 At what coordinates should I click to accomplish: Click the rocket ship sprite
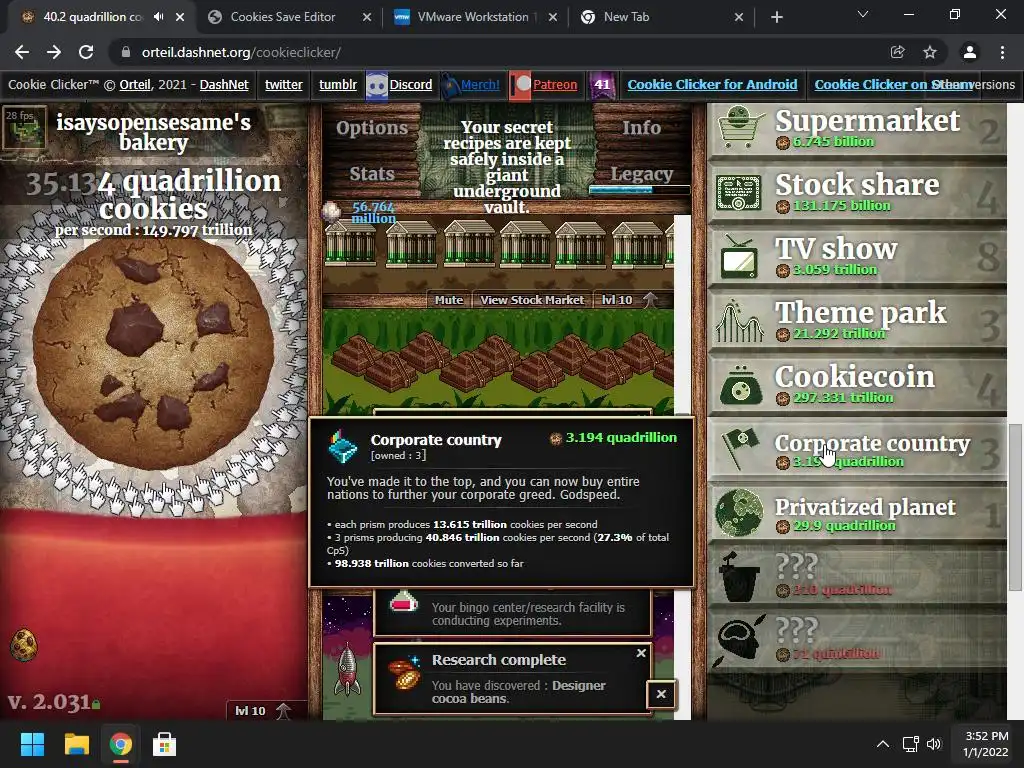pyautogui.click(x=347, y=669)
